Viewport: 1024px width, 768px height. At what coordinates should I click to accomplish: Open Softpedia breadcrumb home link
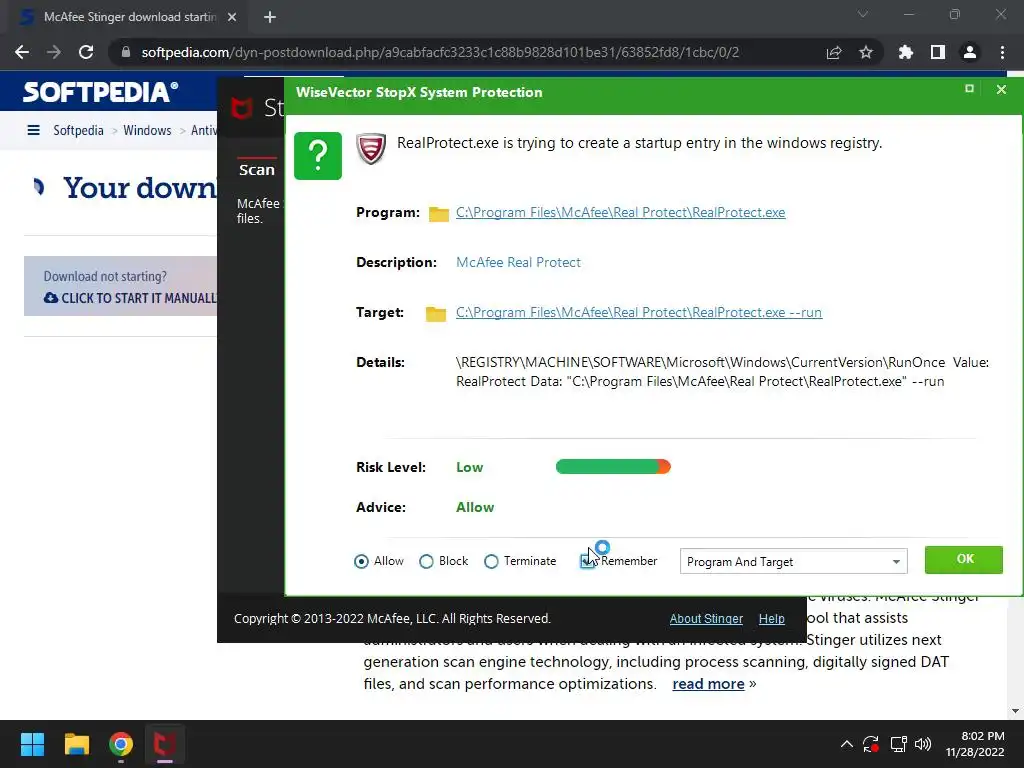(78, 130)
